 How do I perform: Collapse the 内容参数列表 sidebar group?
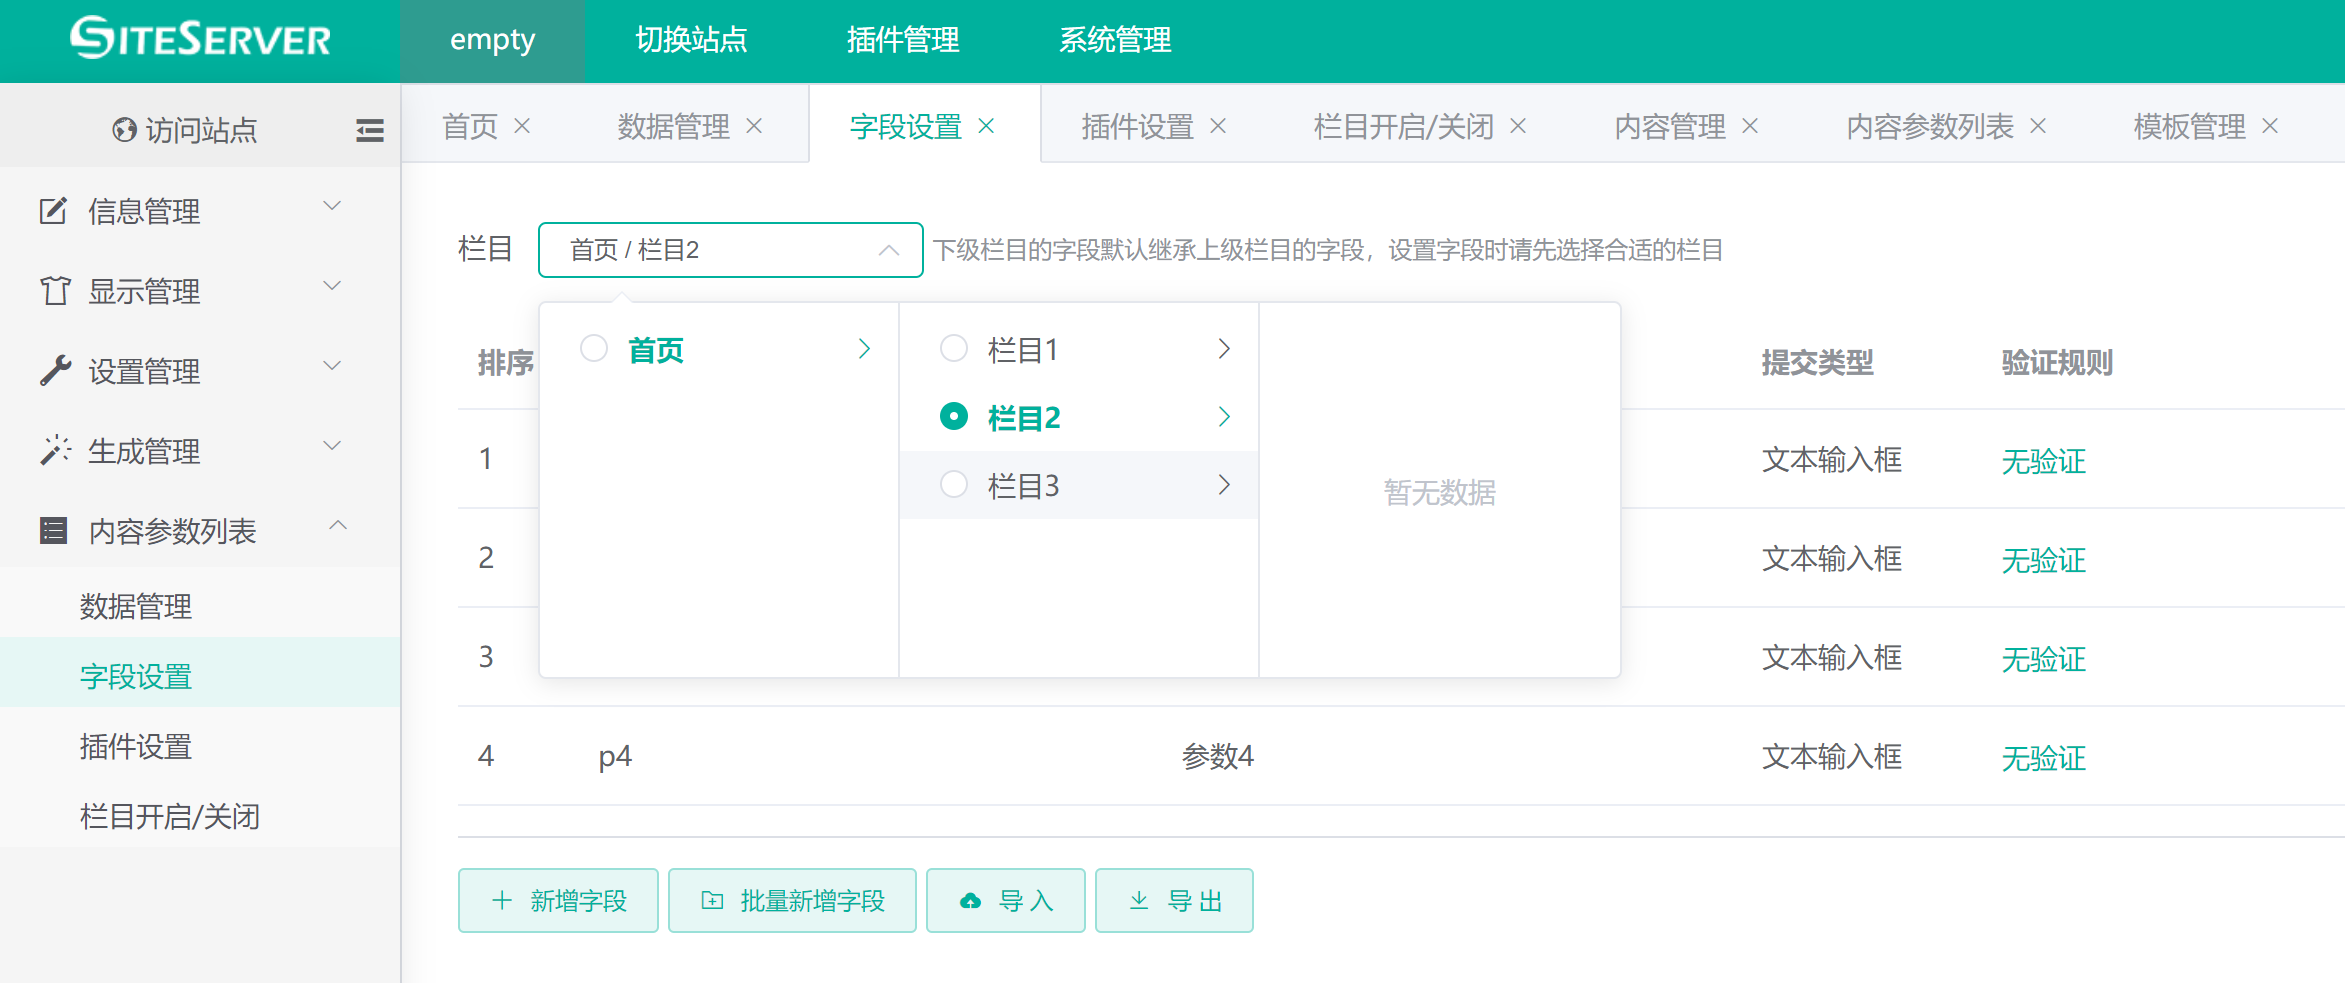tap(338, 526)
